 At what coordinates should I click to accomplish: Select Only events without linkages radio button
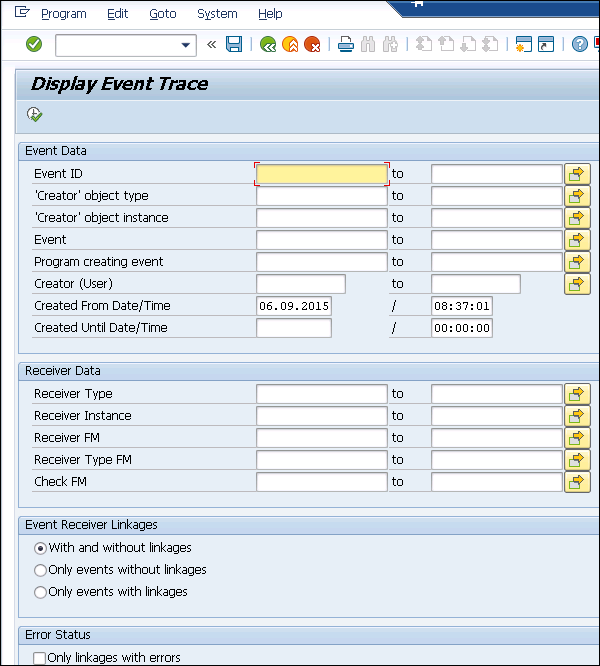(40, 570)
